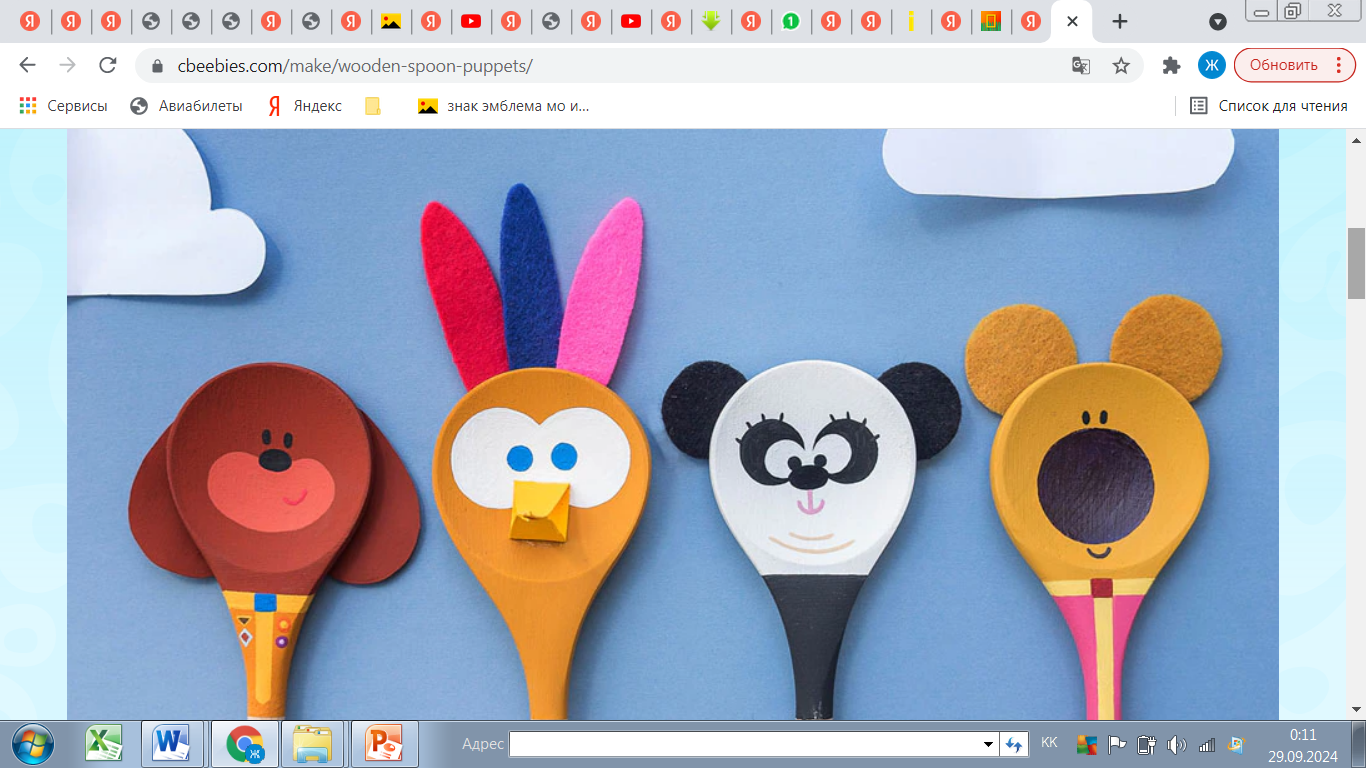Click the taskbar address refresh/go button
This screenshot has height=768, width=1366.
(1015, 744)
